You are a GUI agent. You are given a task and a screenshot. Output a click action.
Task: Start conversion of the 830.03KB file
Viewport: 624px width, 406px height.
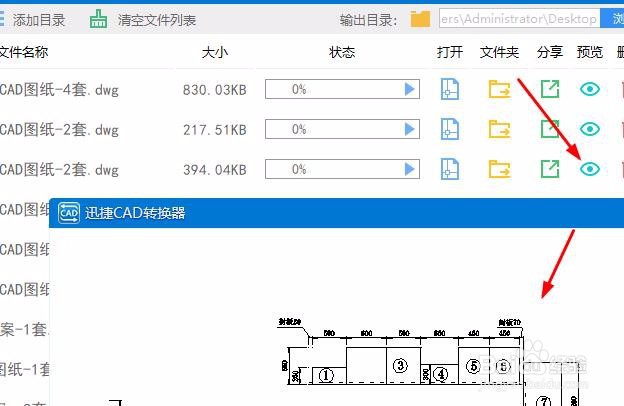(410, 89)
